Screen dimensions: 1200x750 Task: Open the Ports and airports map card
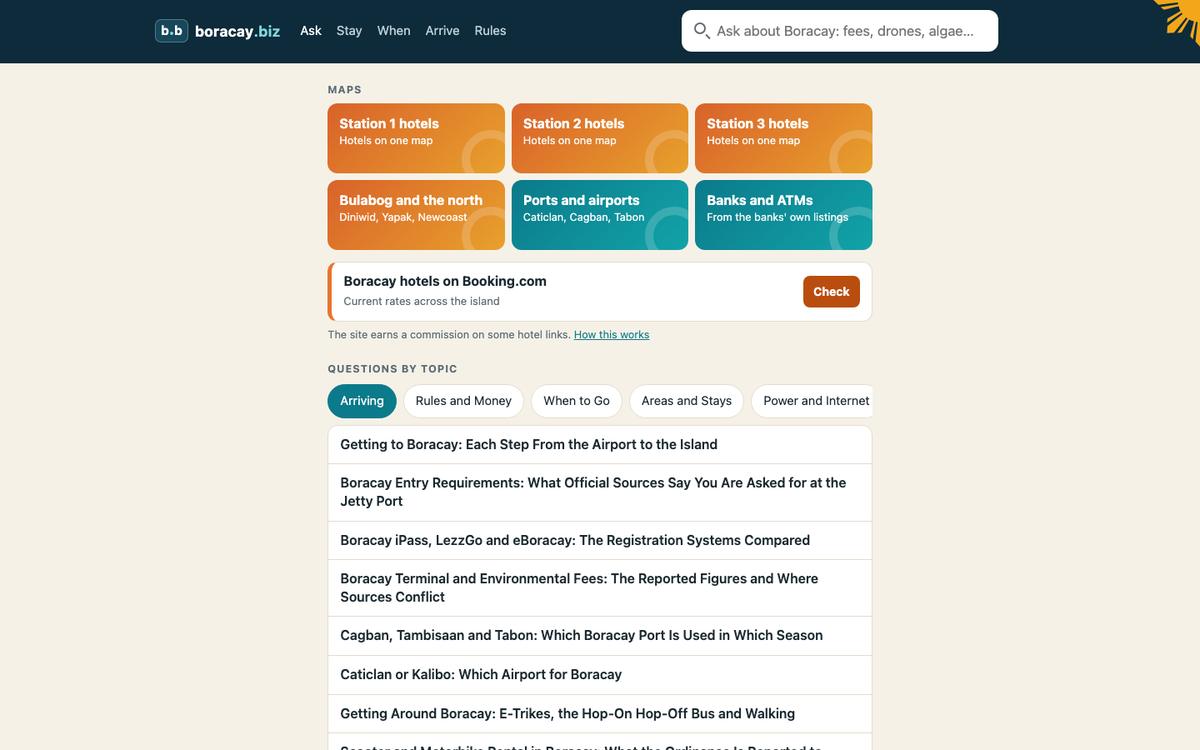(600, 215)
